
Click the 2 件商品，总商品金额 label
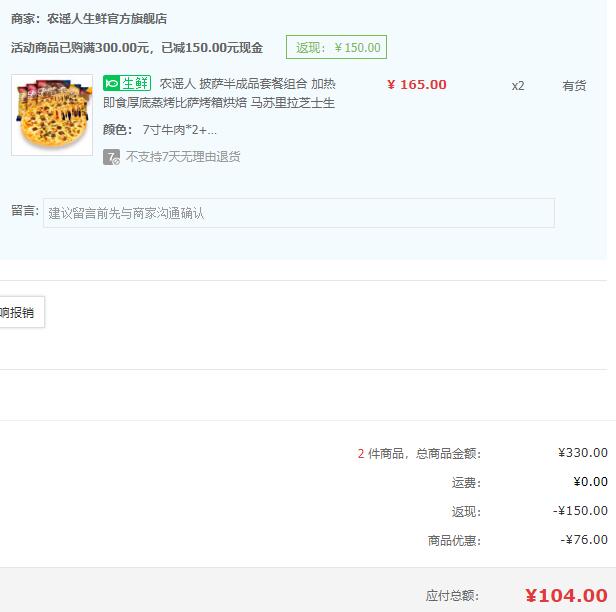[419, 453]
